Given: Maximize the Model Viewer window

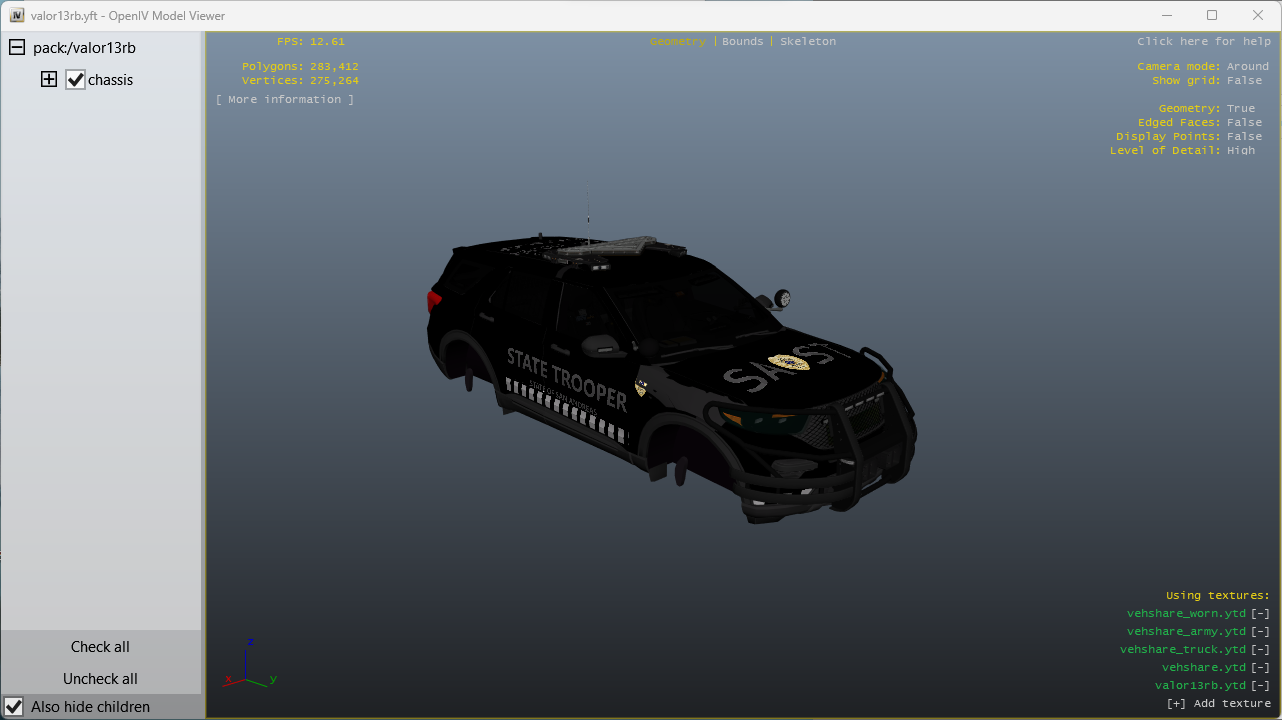Looking at the screenshot, I should (1212, 15).
